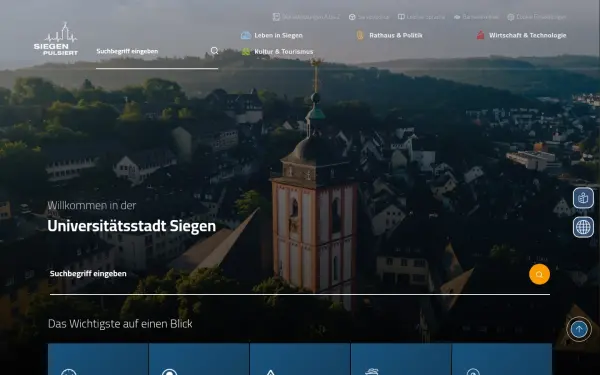This screenshot has height=375, width=600.
Task: Open the Wirtschaft & Technologie menu
Action: click(521, 35)
